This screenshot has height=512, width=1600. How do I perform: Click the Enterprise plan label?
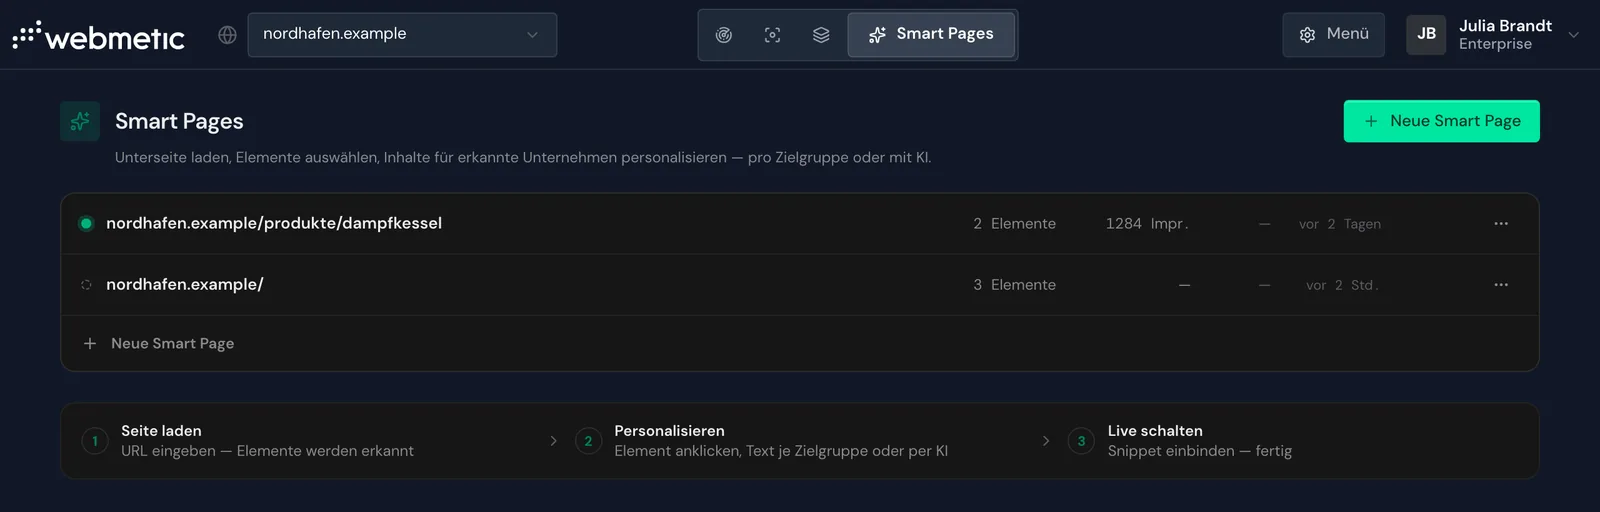[1495, 44]
